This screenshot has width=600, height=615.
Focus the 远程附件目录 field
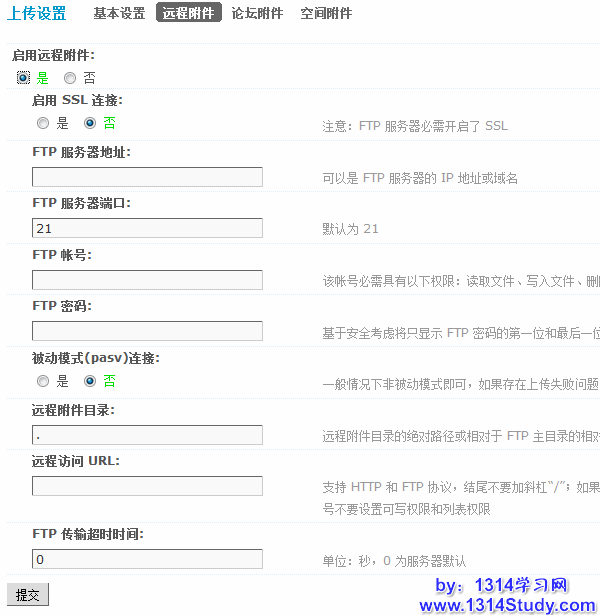[x=147, y=435]
